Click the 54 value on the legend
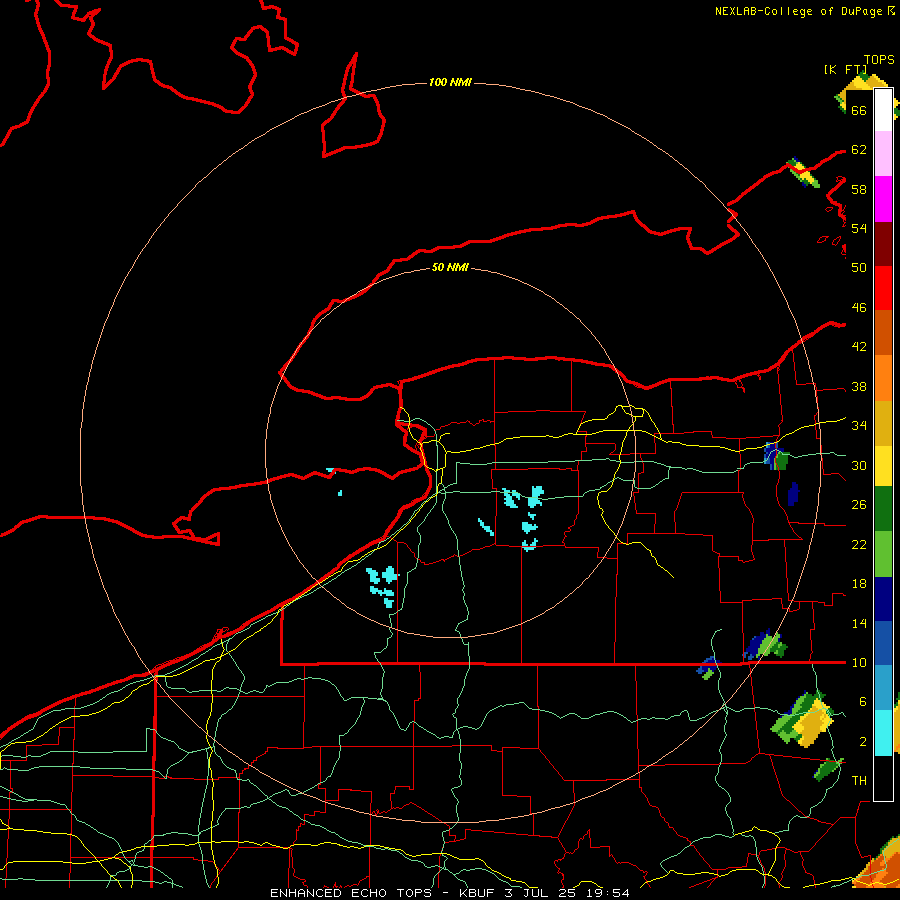This screenshot has width=900, height=900. pyautogui.click(x=859, y=228)
